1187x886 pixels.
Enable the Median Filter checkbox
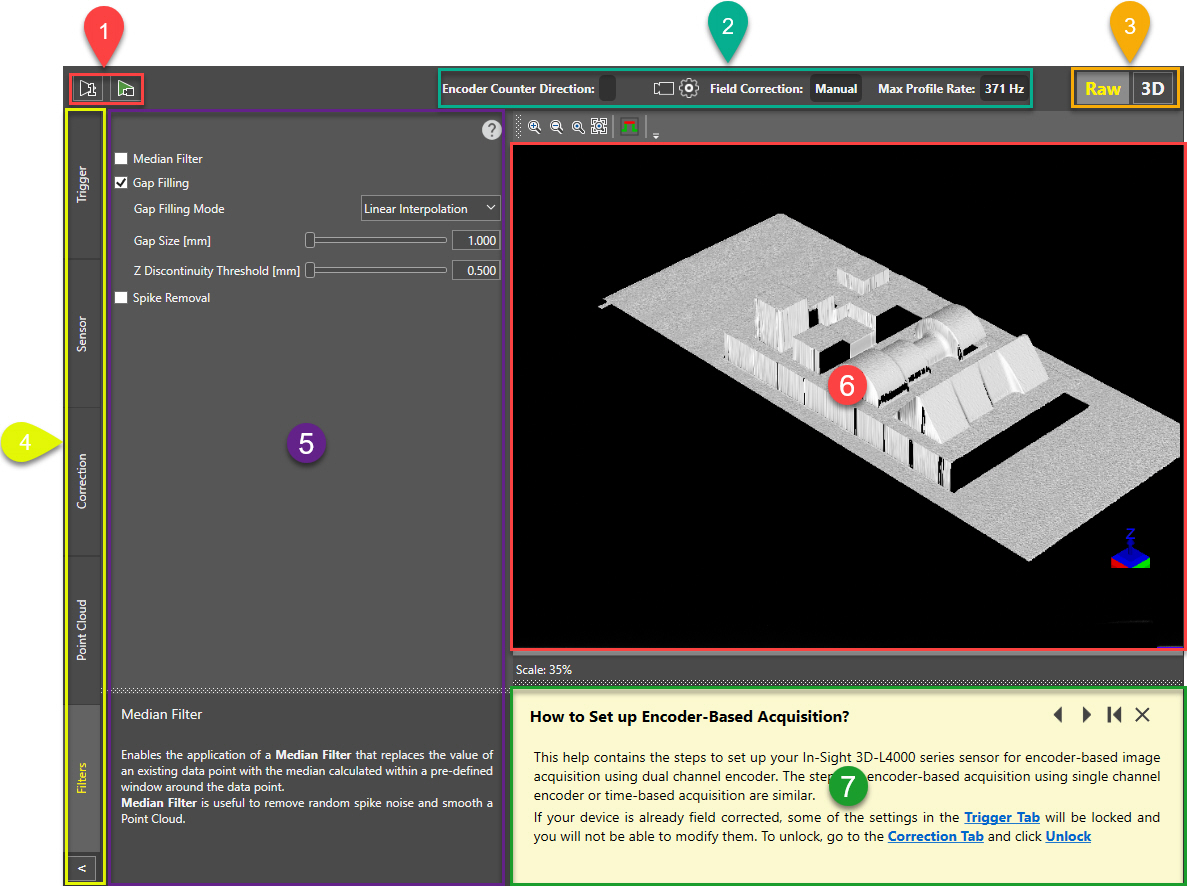[121, 159]
